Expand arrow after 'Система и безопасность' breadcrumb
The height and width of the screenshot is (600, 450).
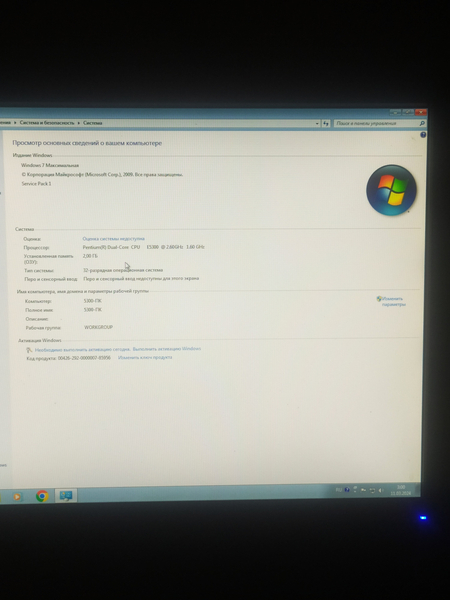(79, 123)
